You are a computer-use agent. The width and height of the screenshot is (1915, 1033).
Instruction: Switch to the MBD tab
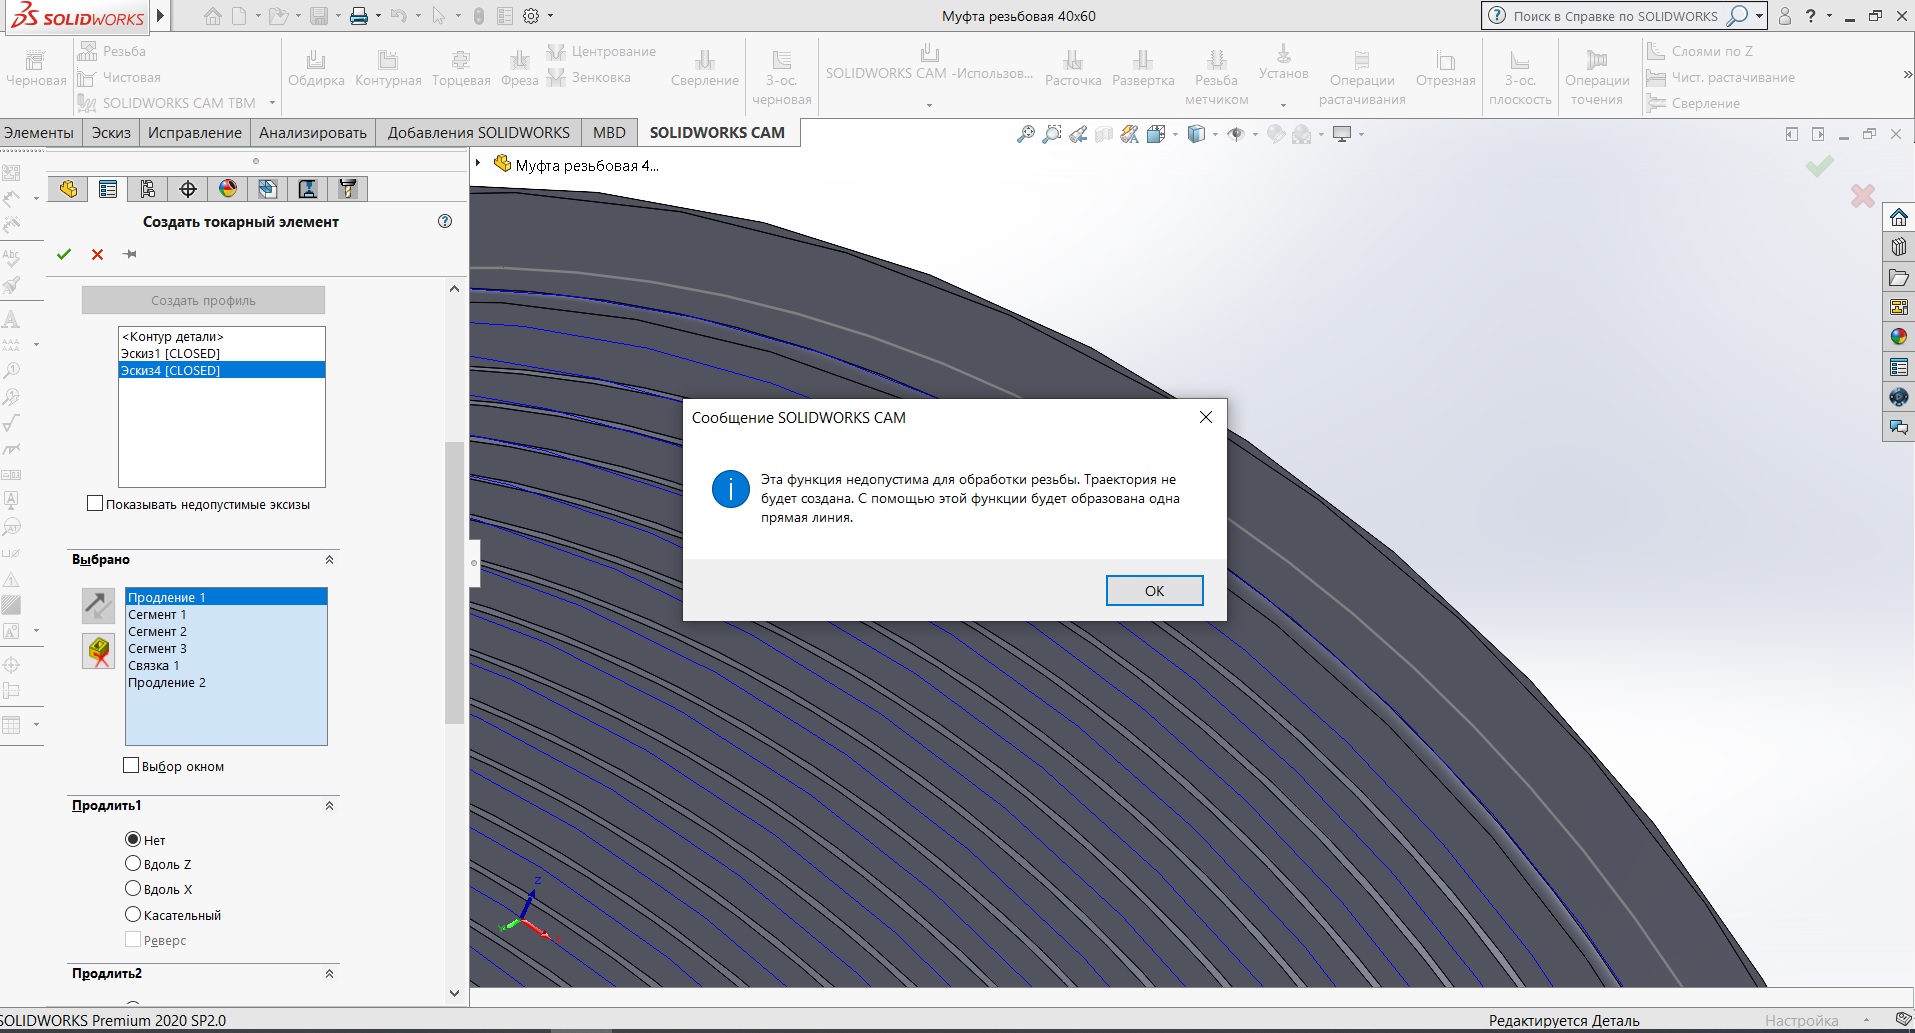click(609, 133)
